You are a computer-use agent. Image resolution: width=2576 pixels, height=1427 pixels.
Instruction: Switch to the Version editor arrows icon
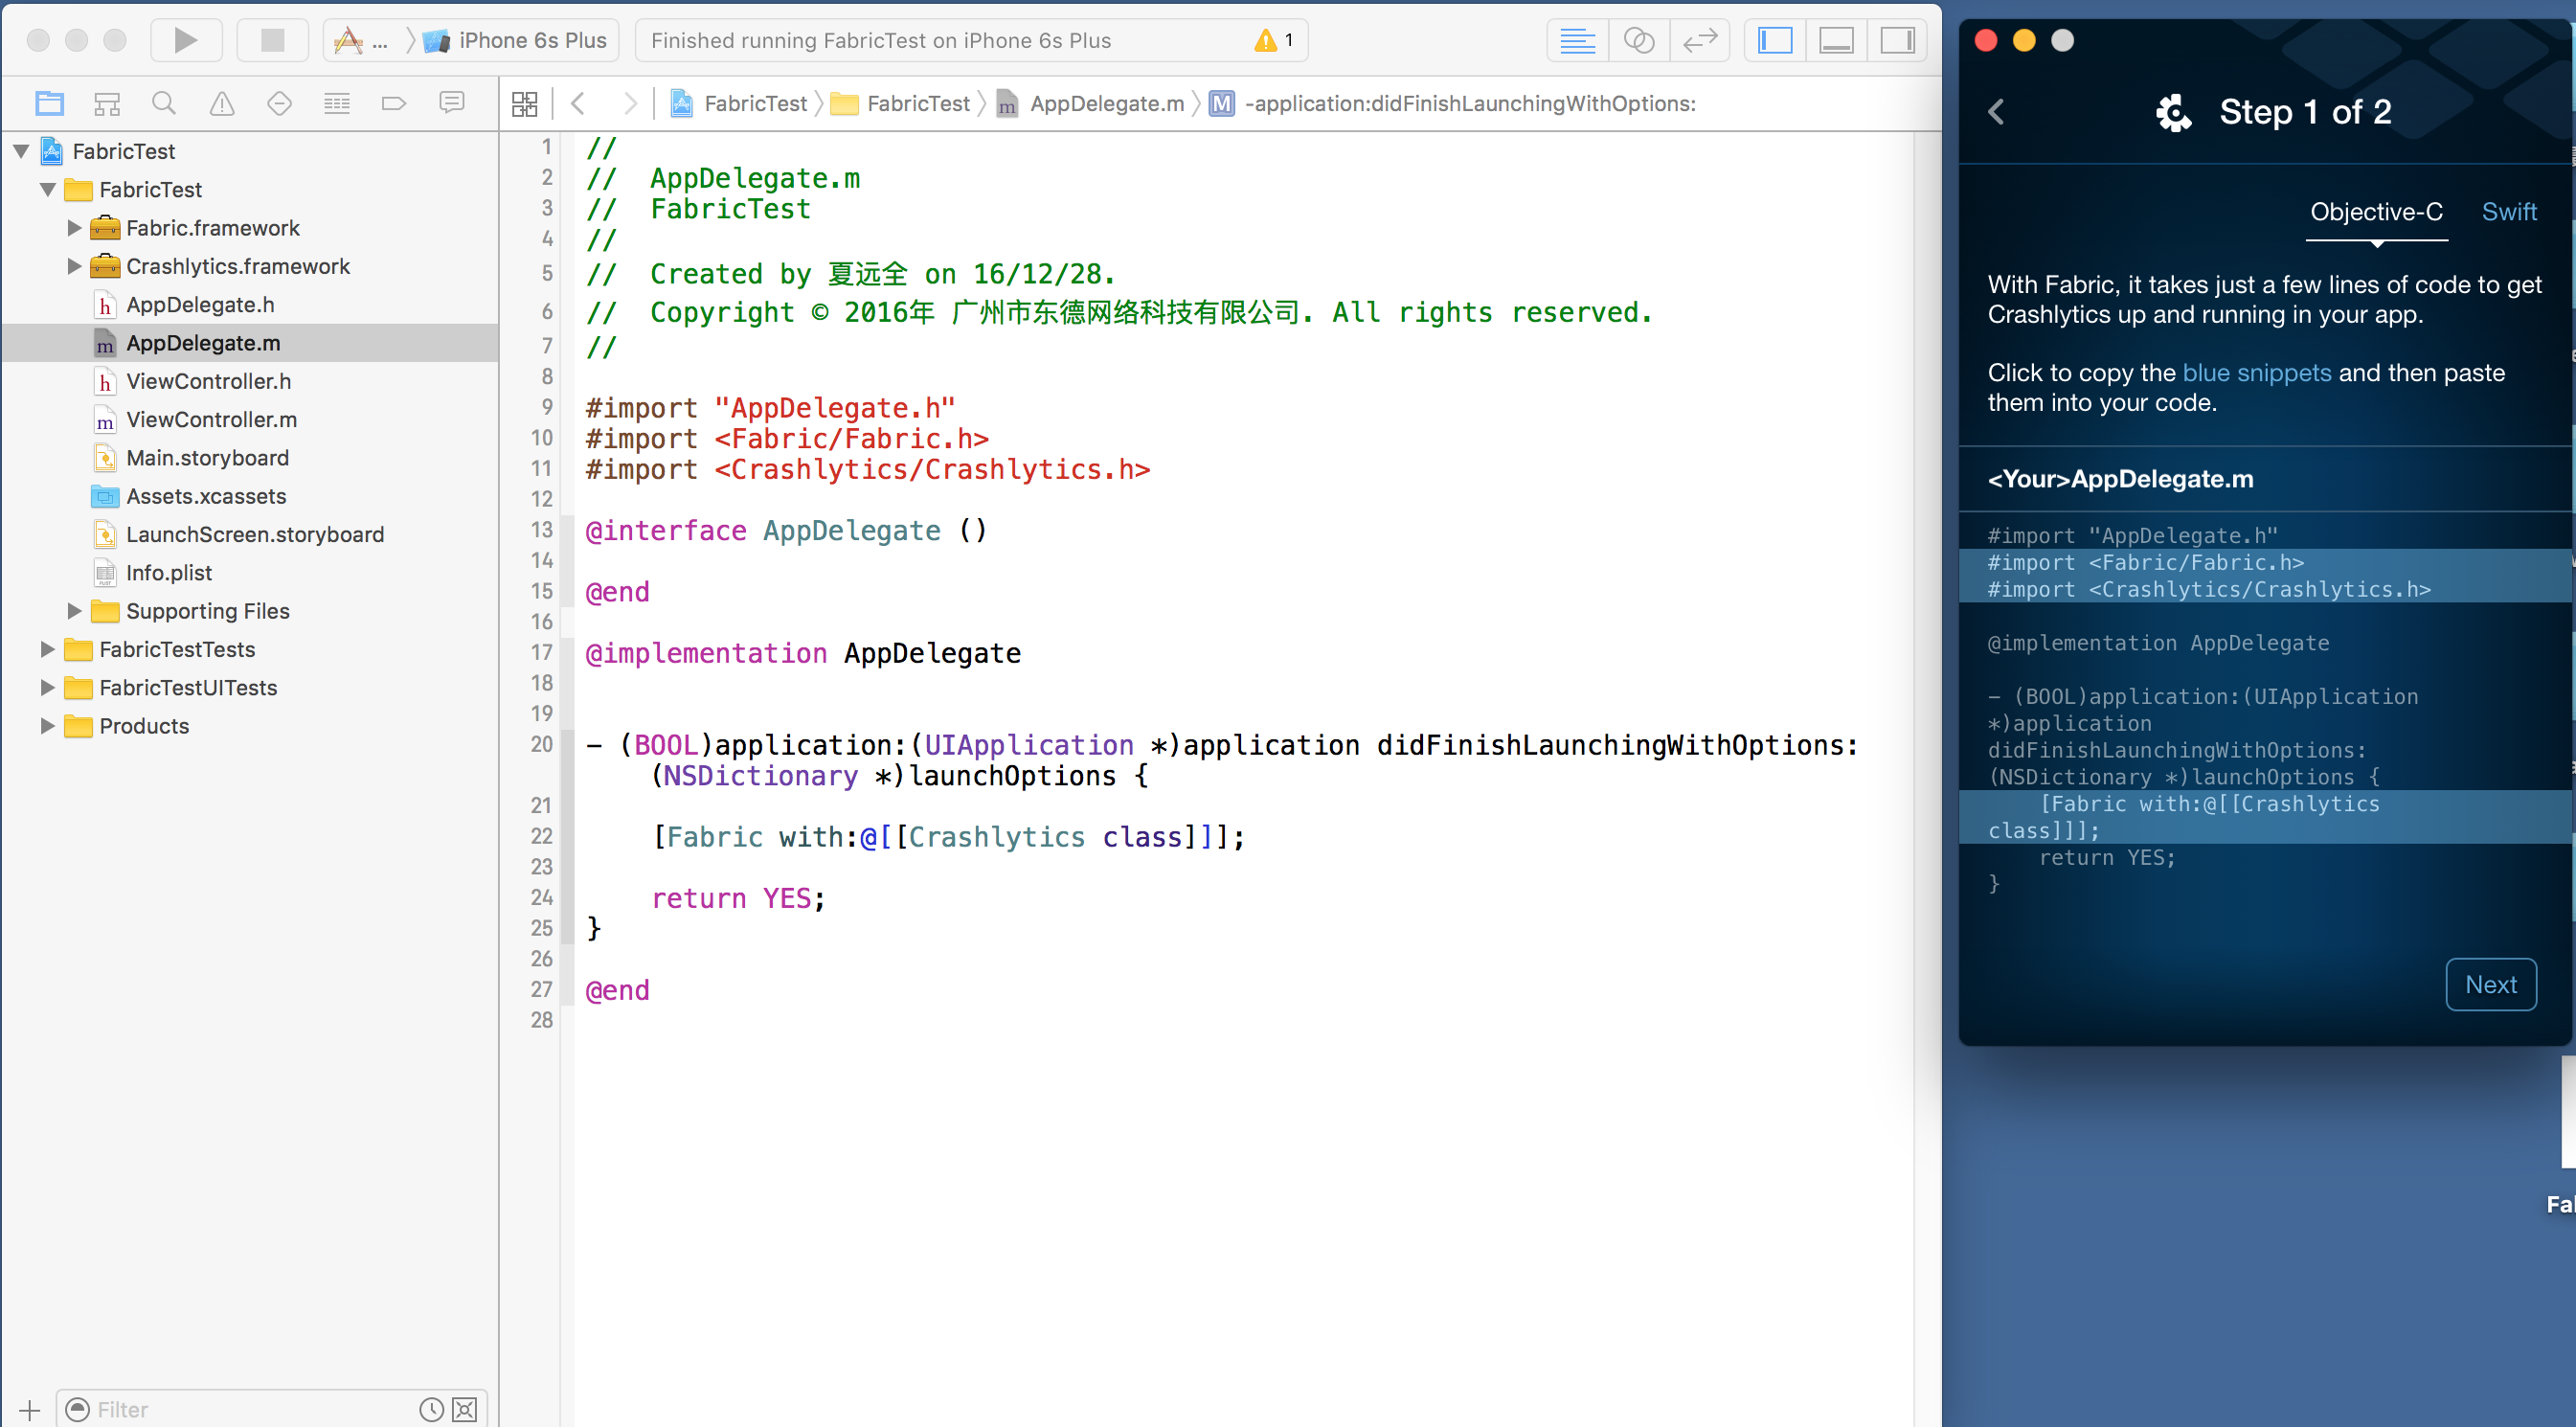[x=1699, y=40]
